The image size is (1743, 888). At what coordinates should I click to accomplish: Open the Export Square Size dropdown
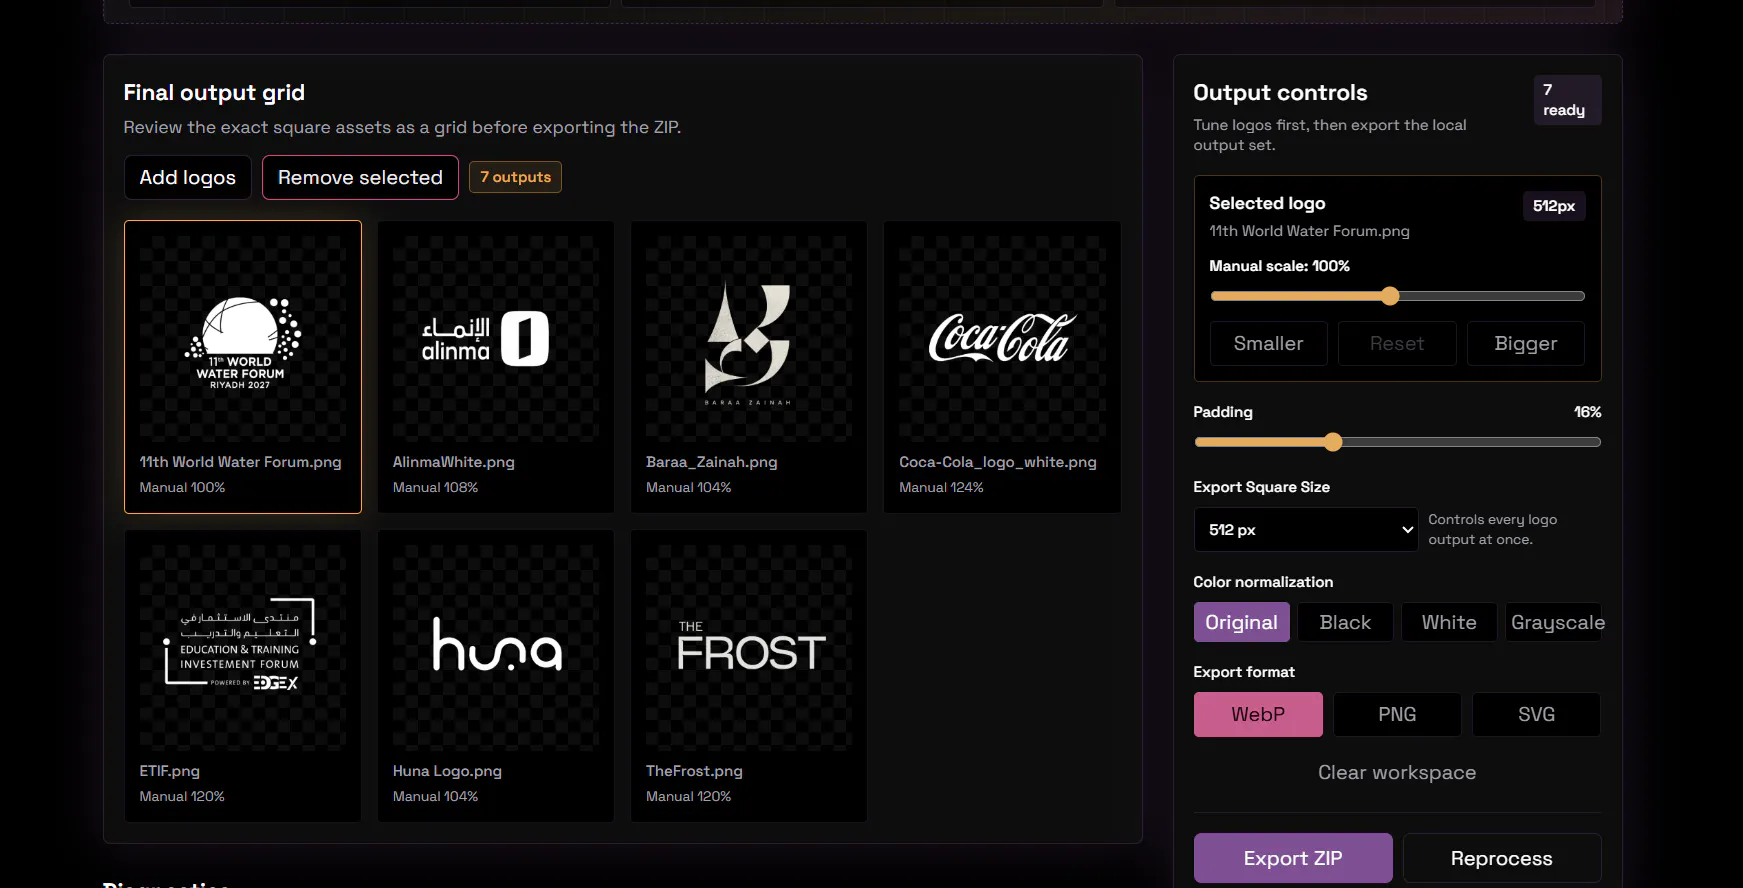coord(1306,530)
